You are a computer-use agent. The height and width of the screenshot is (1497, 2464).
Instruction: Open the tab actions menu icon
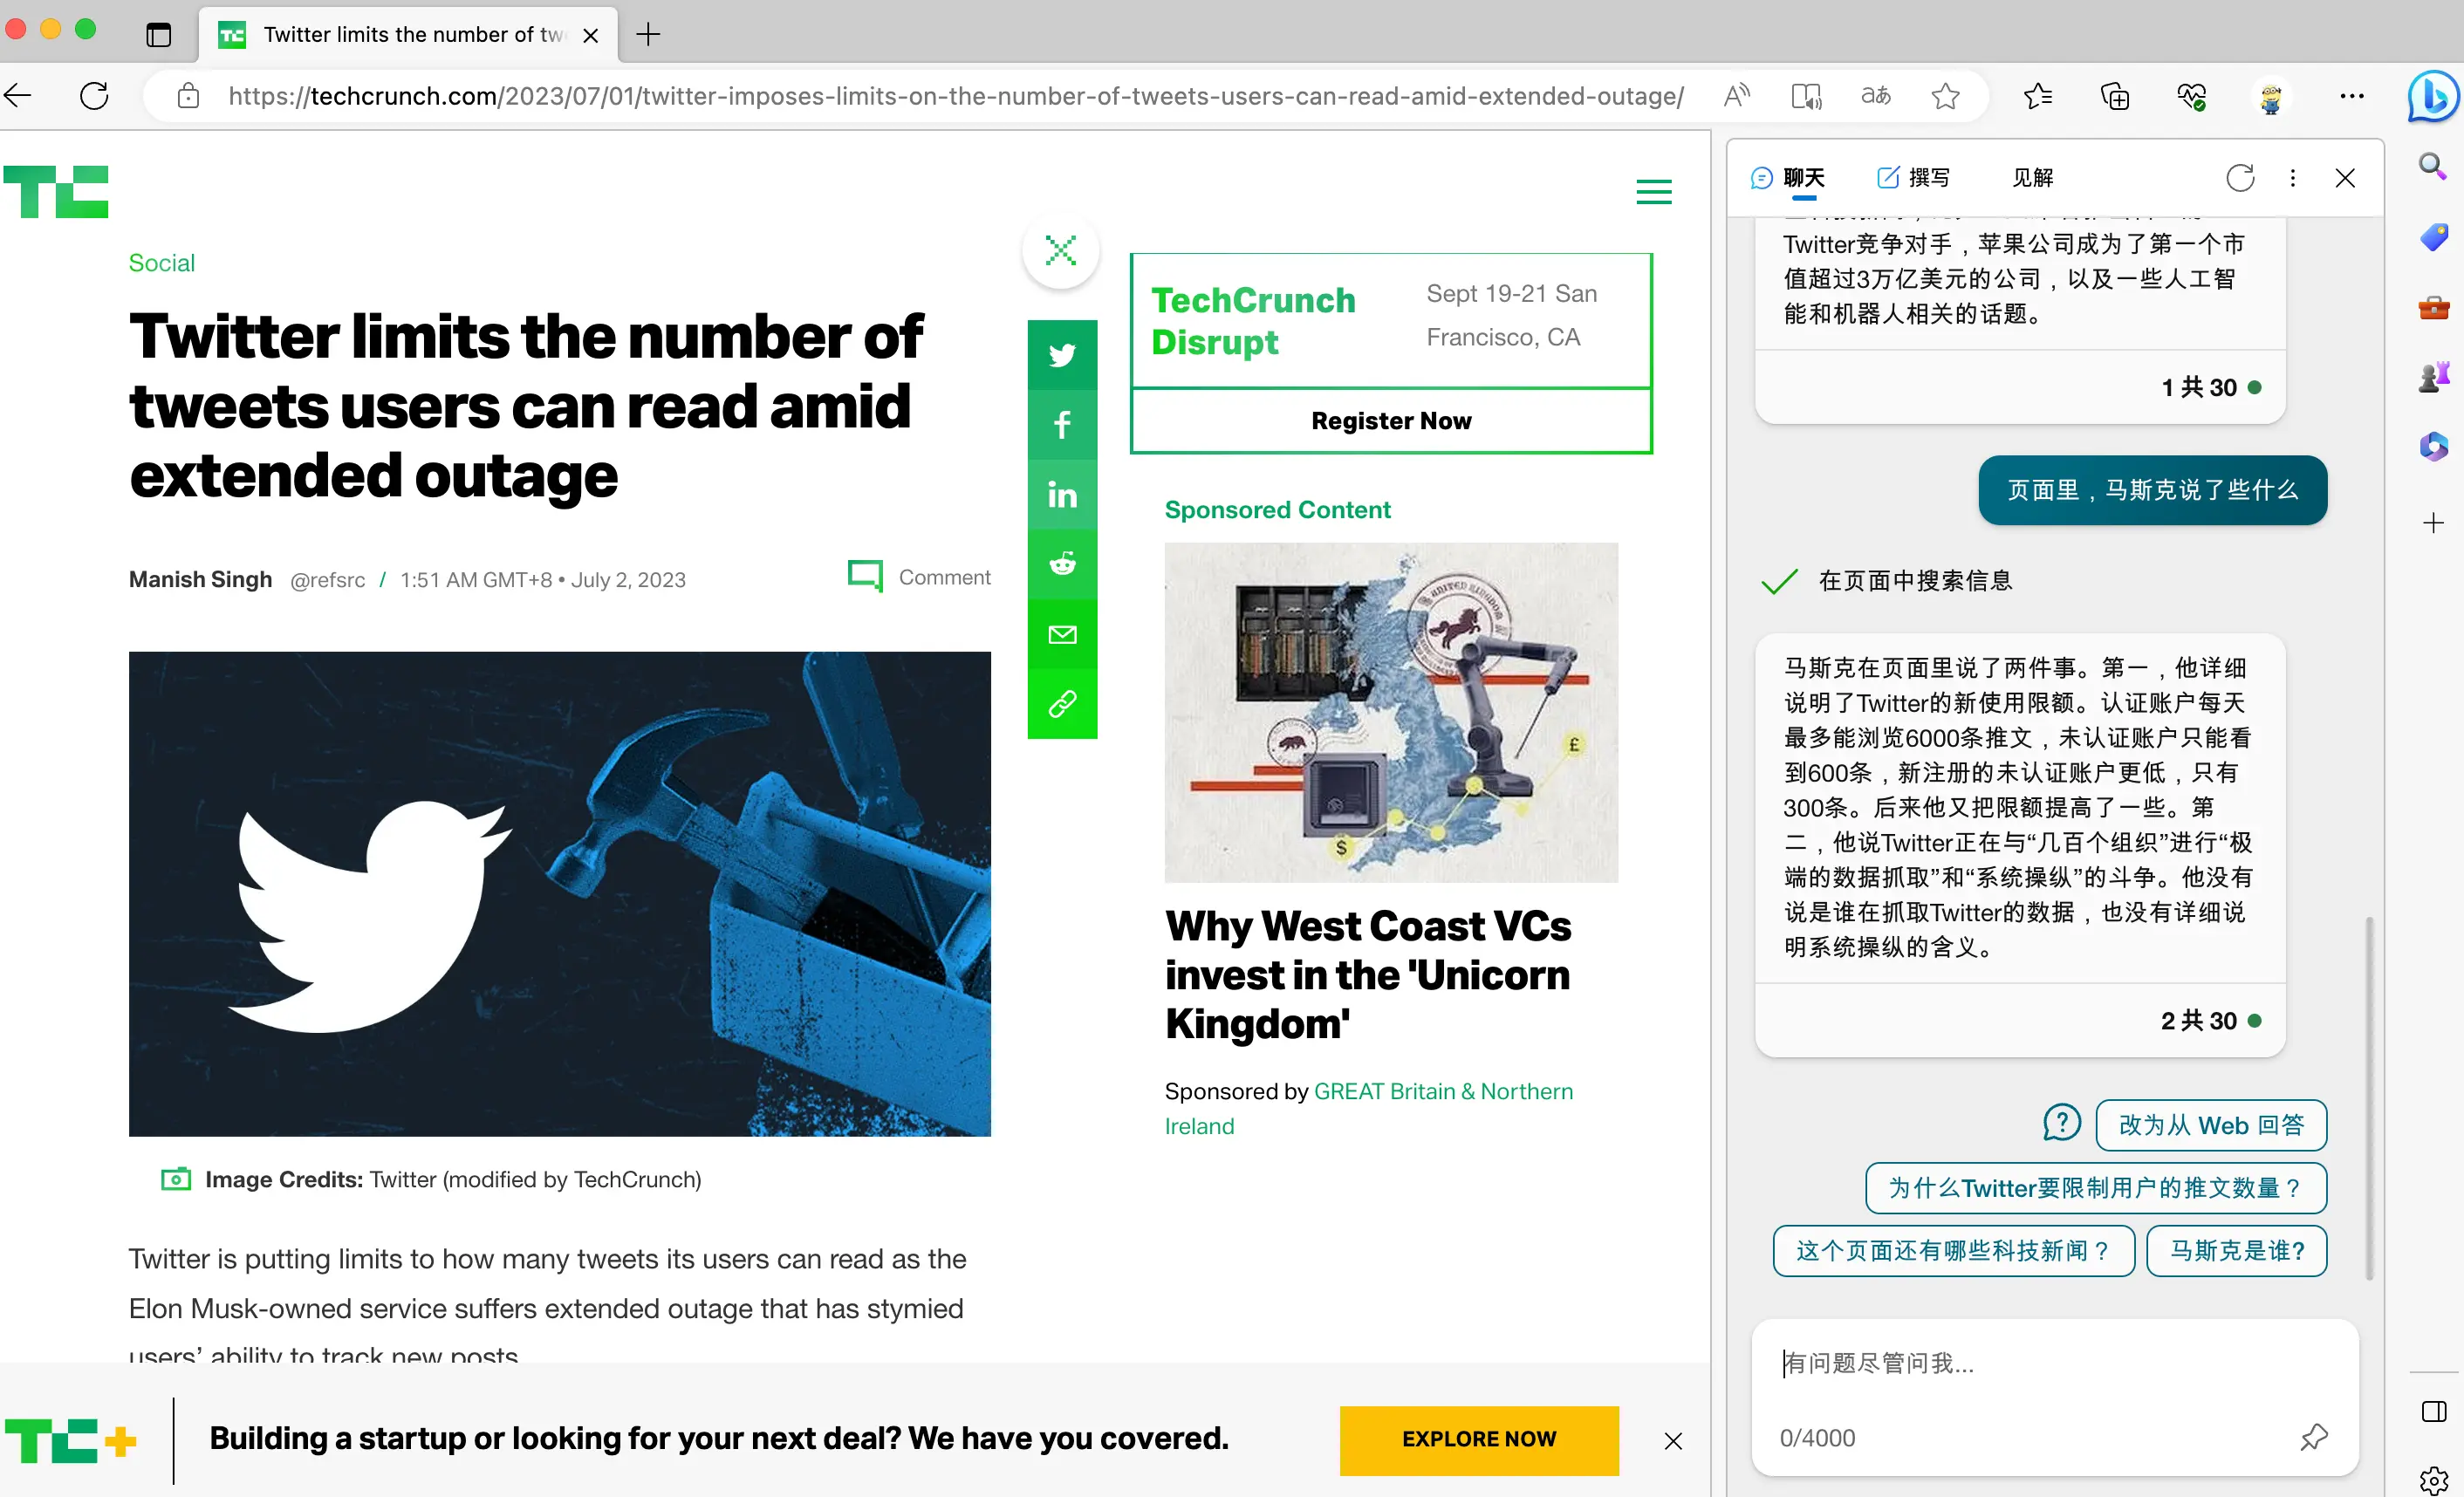pyautogui.click(x=158, y=35)
